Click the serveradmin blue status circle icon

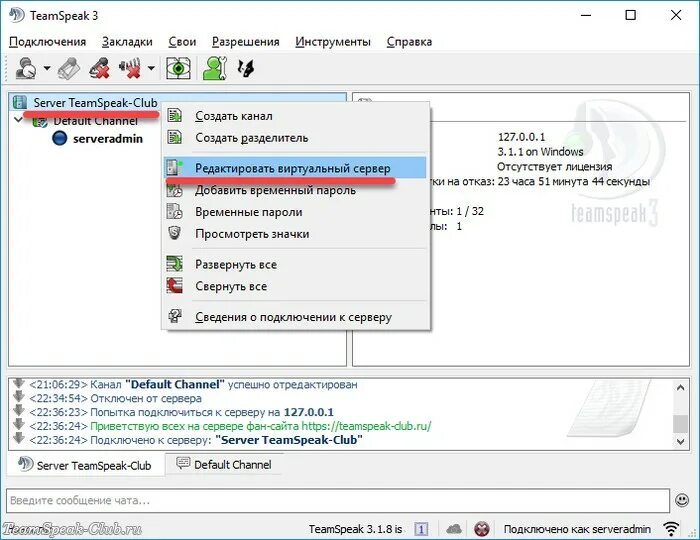(x=59, y=138)
